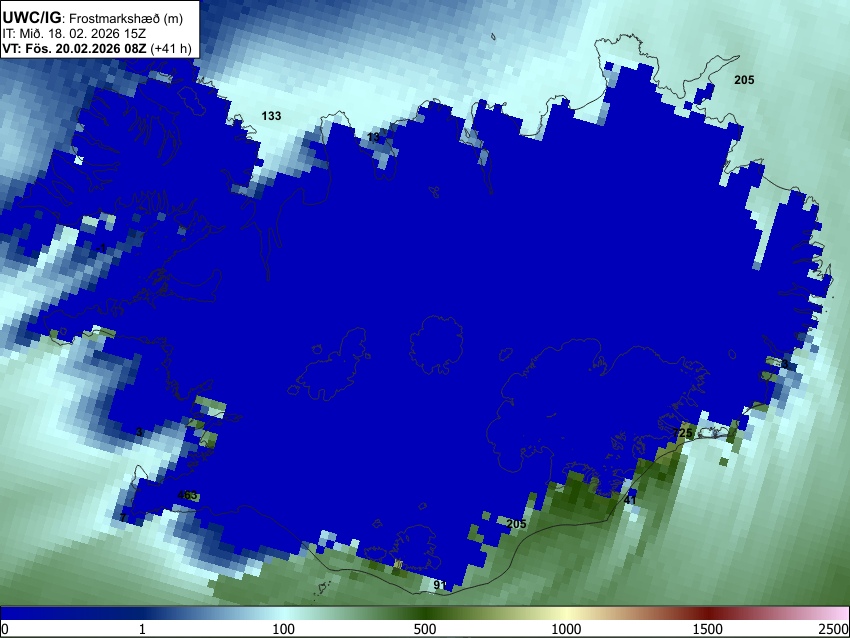
Task: Select the "IT: Mið. 18. 02. 2026 15Z" line
Action: click(x=74, y=34)
